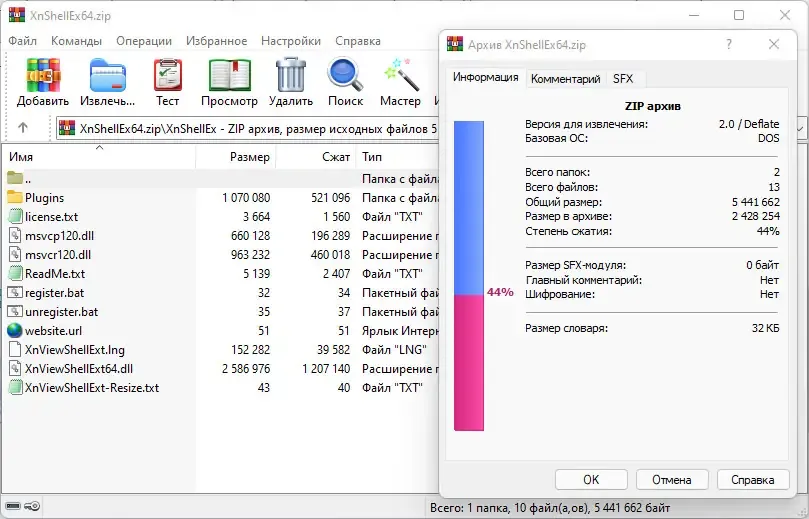Switch to the SFX tab

click(623, 79)
